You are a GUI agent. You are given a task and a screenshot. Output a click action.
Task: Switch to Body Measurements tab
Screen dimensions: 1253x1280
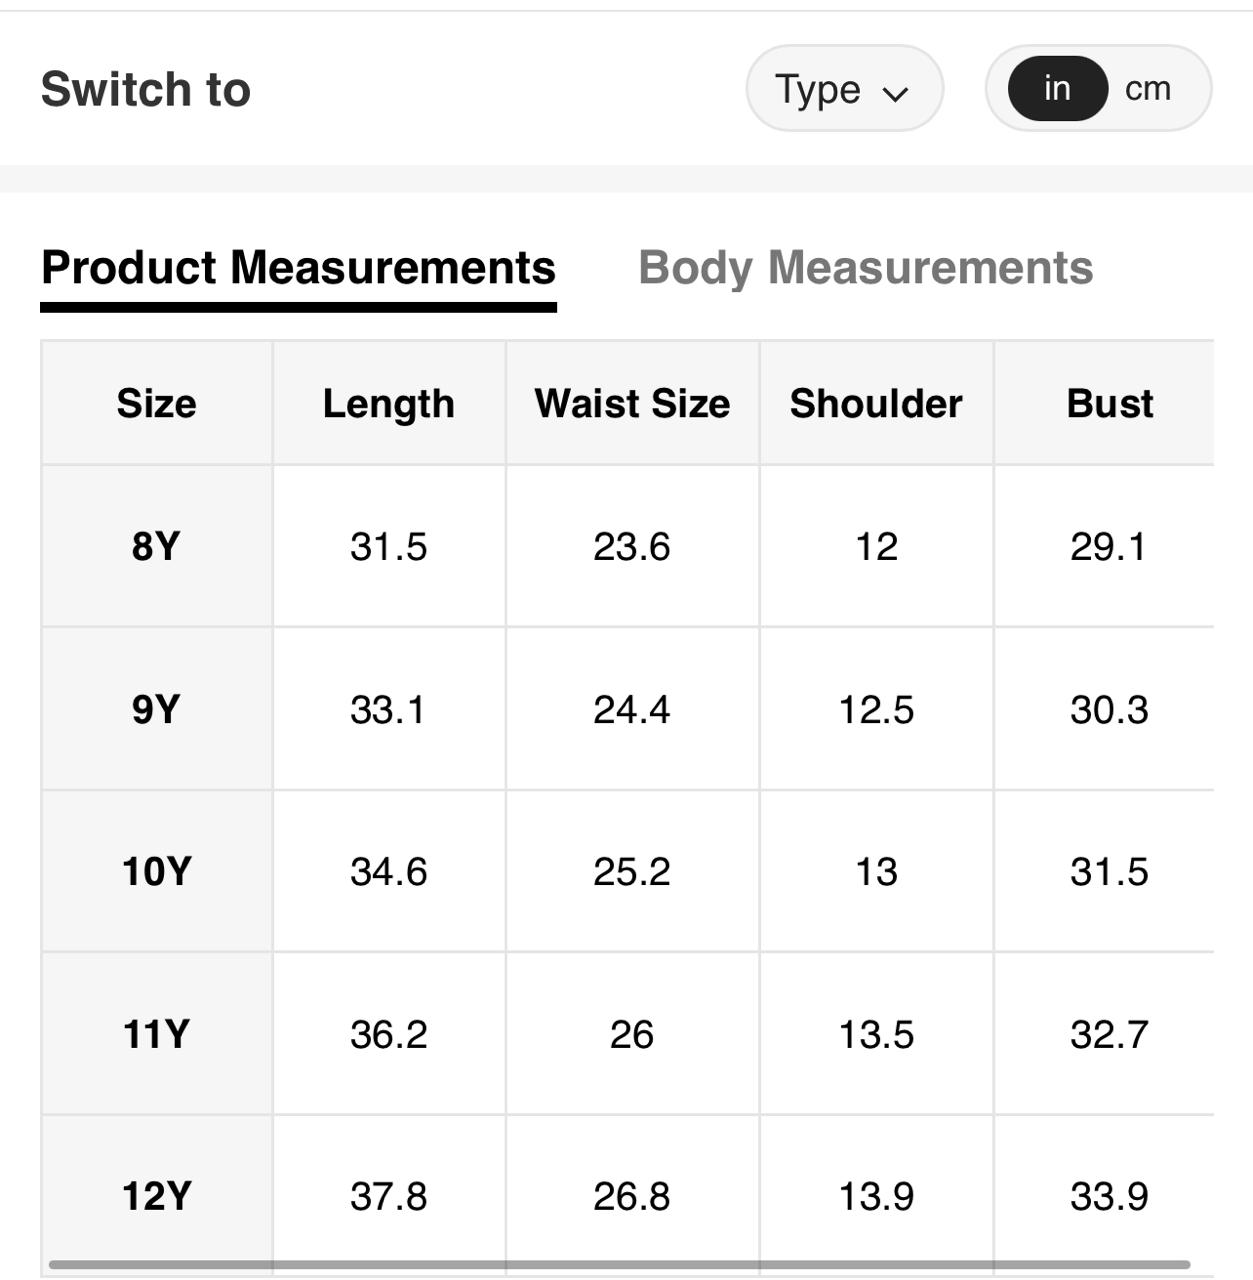tap(865, 268)
